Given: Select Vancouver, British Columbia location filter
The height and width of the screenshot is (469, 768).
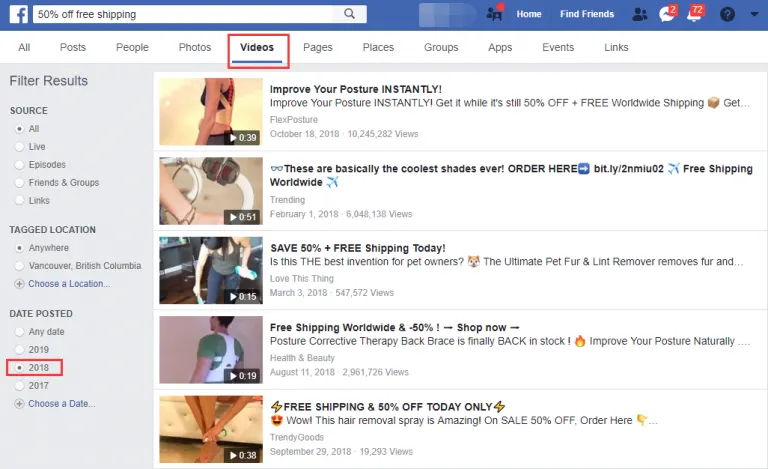Looking at the screenshot, I should (19, 266).
